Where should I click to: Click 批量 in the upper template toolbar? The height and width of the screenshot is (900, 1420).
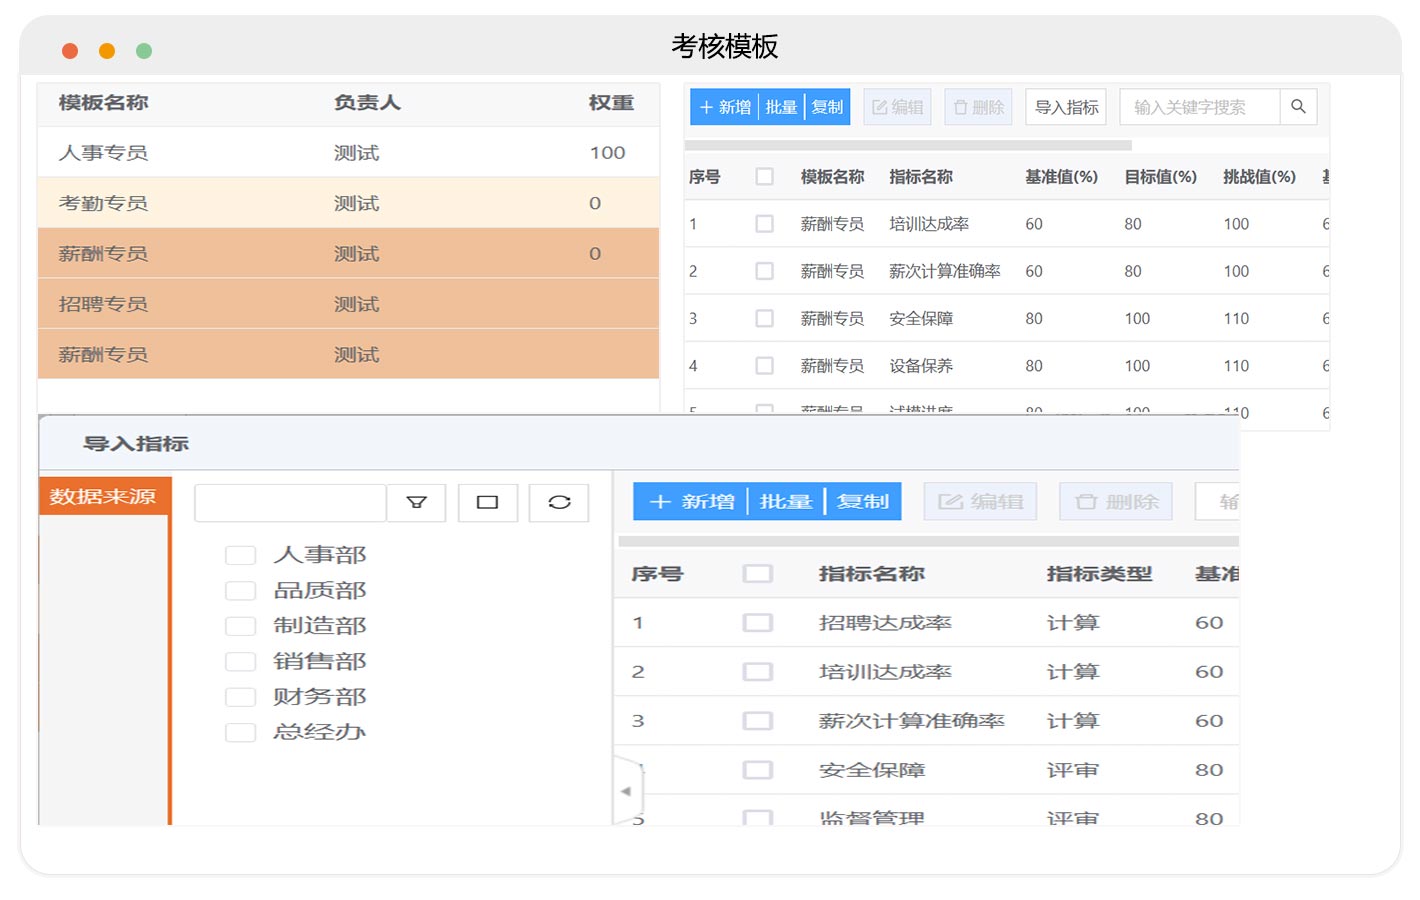[781, 107]
